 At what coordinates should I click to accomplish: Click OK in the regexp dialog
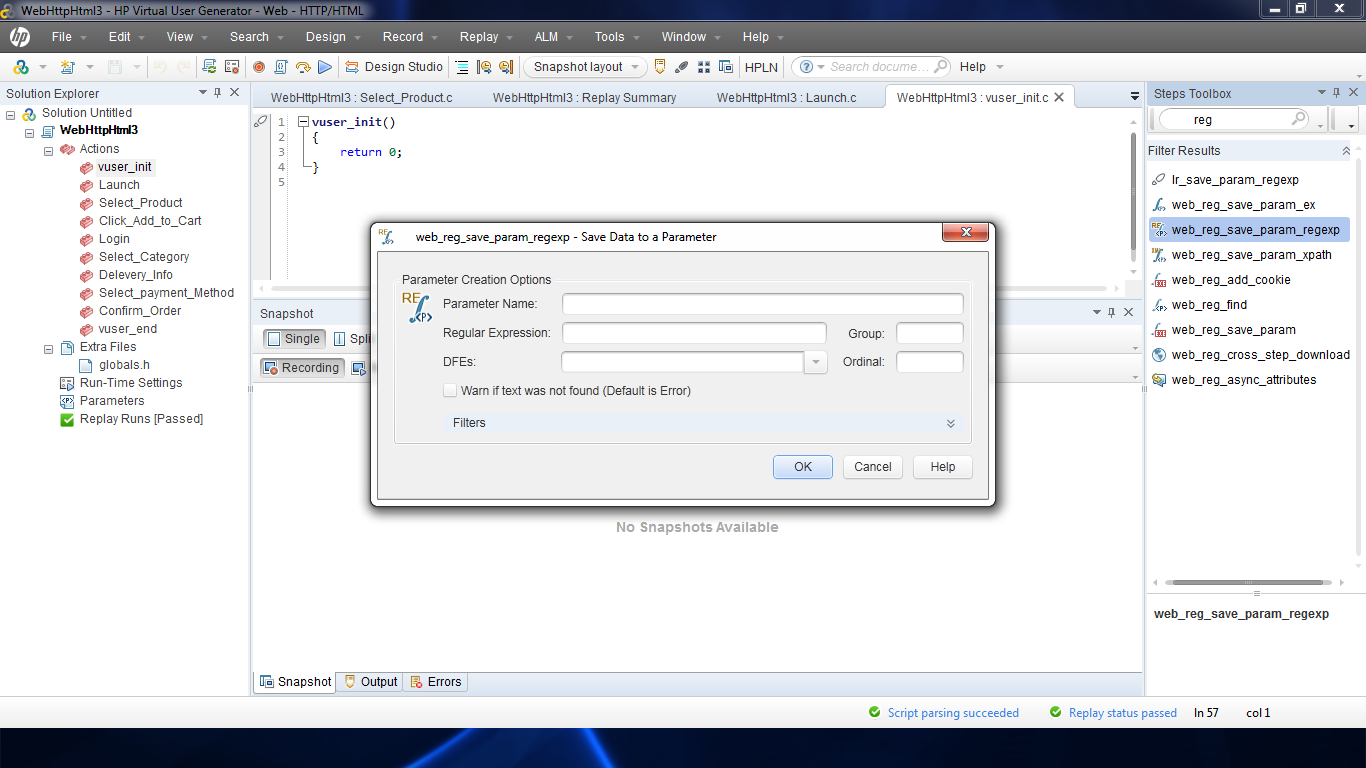[x=803, y=467]
